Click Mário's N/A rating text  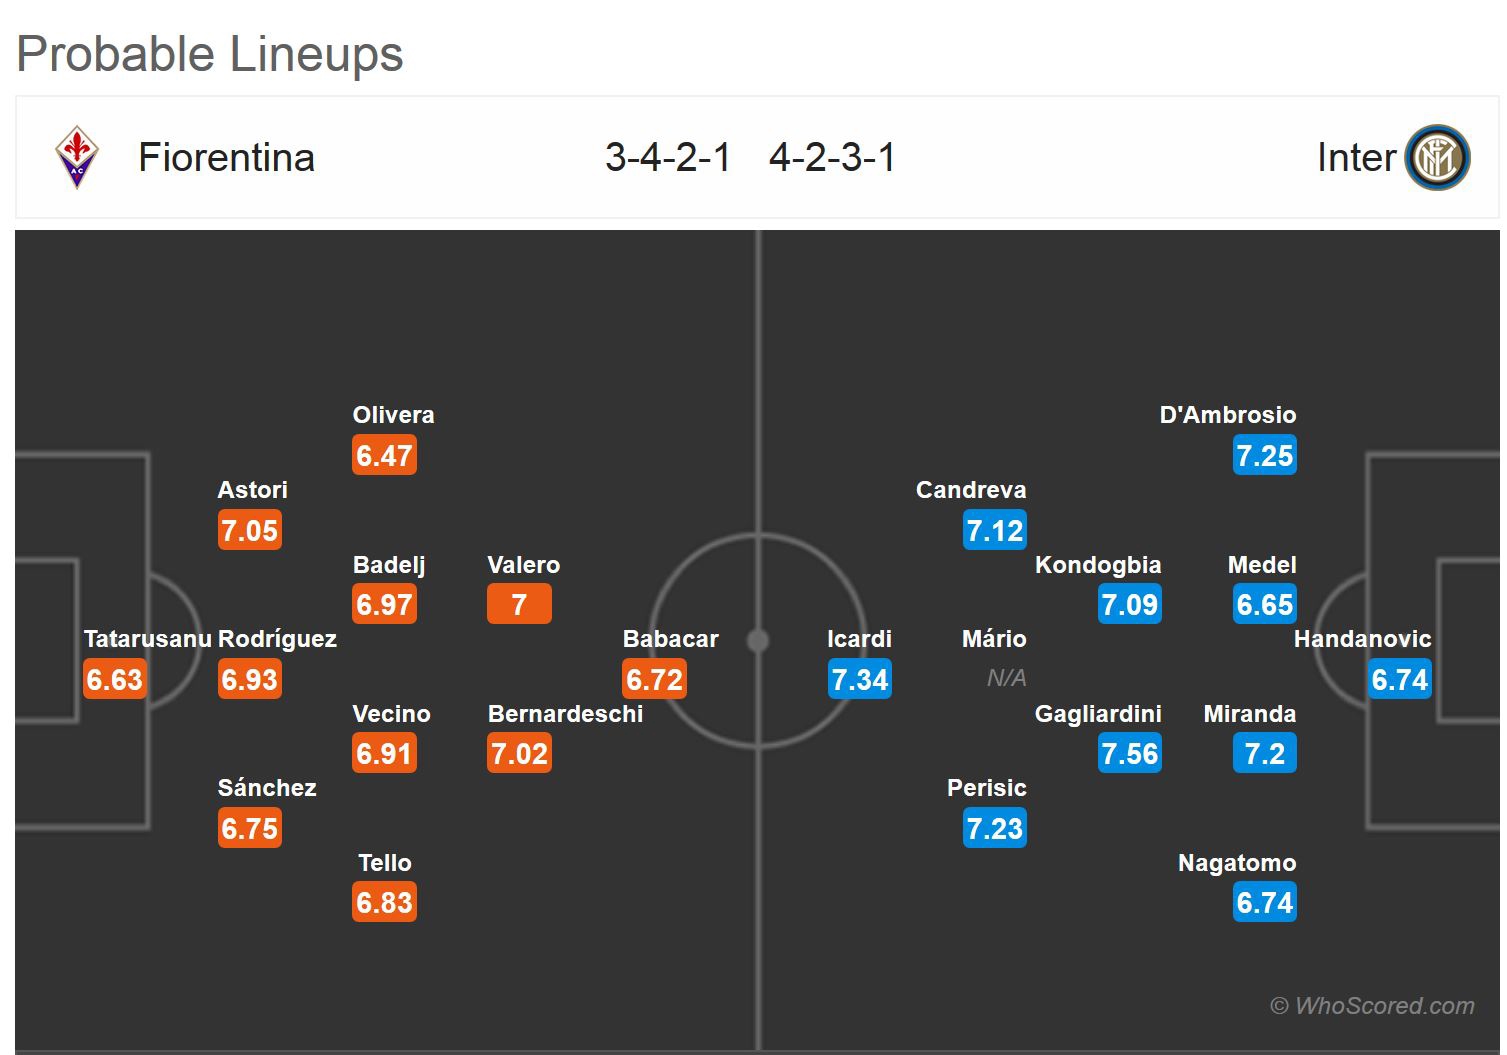click(x=1006, y=679)
